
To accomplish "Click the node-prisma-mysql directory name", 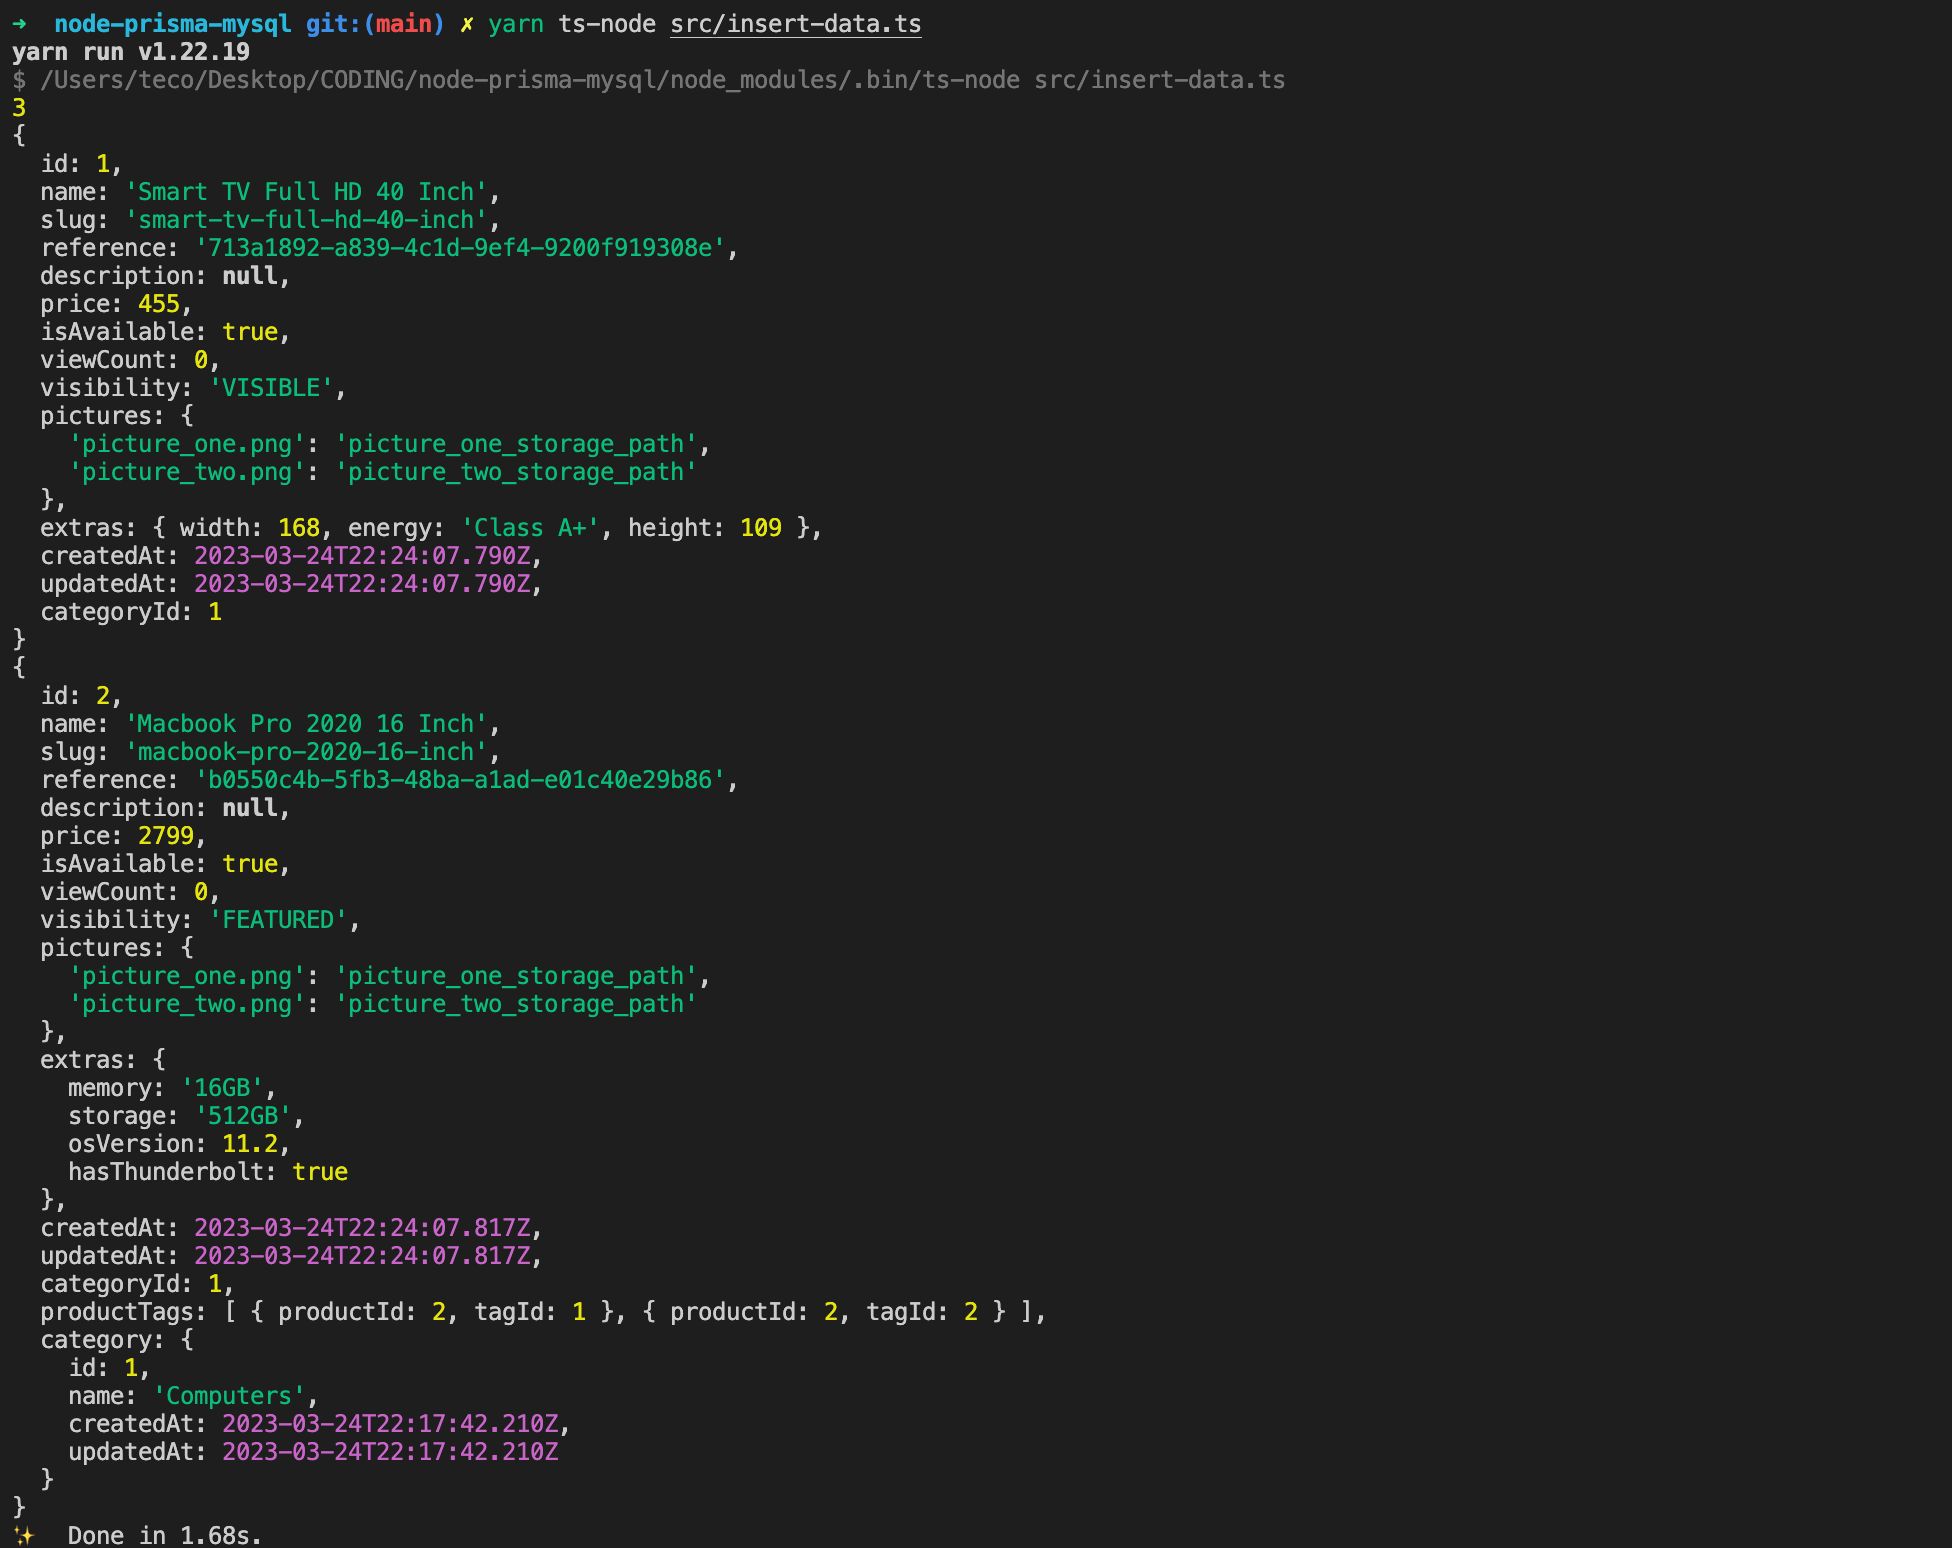I will [171, 24].
